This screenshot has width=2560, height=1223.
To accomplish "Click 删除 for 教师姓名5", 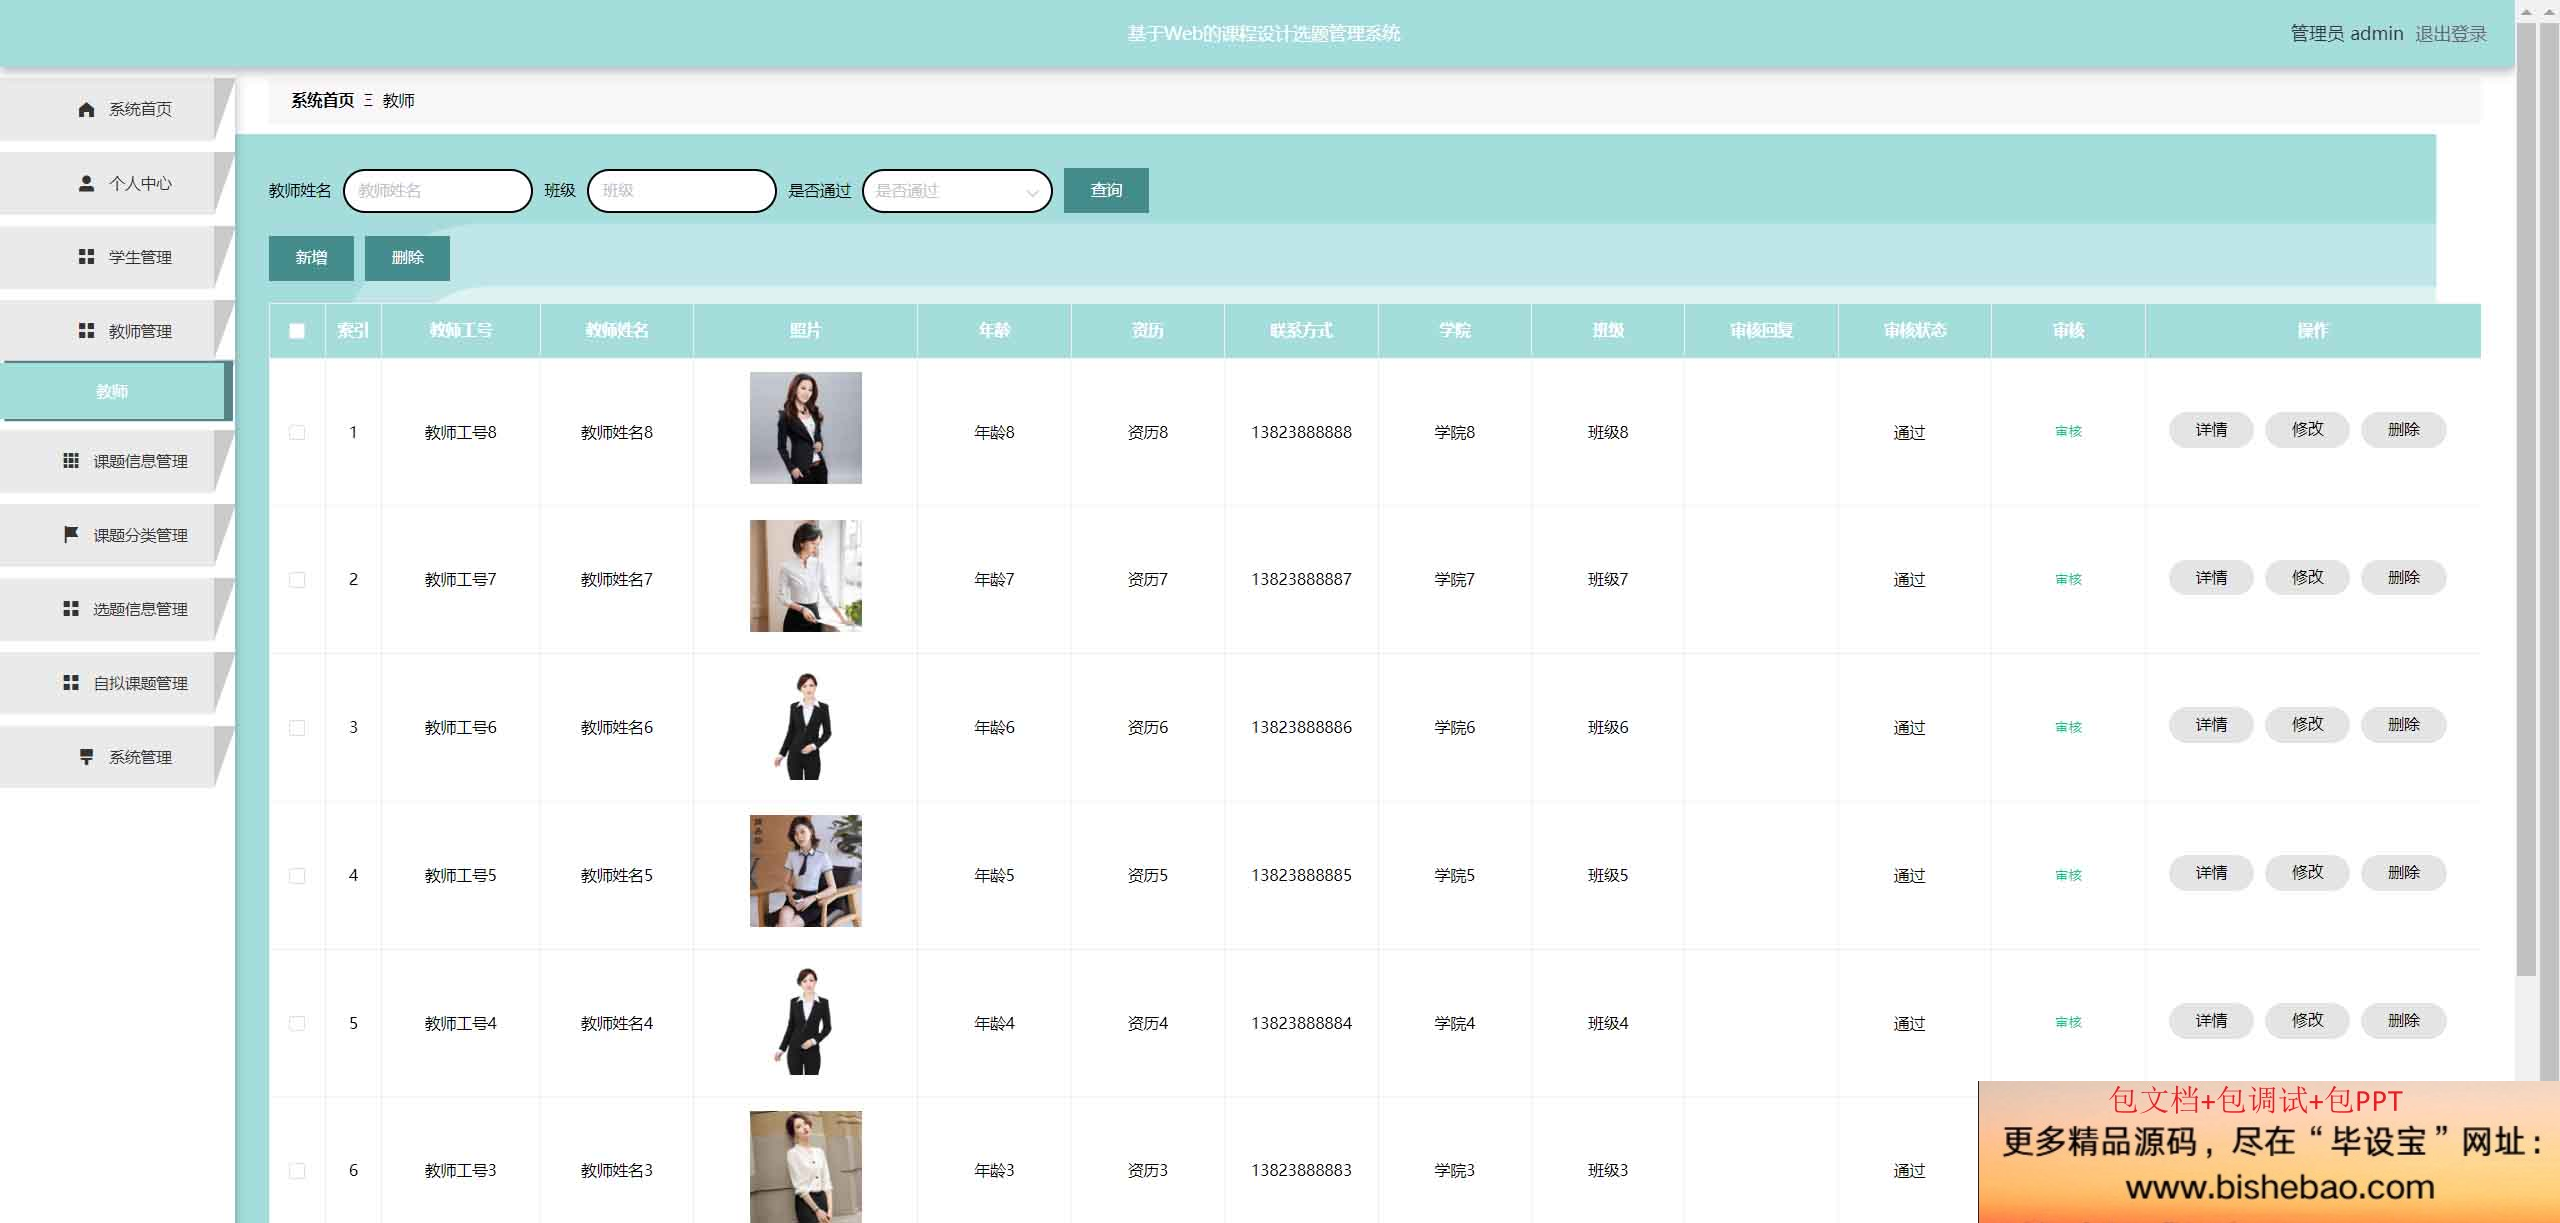I will point(2403,873).
